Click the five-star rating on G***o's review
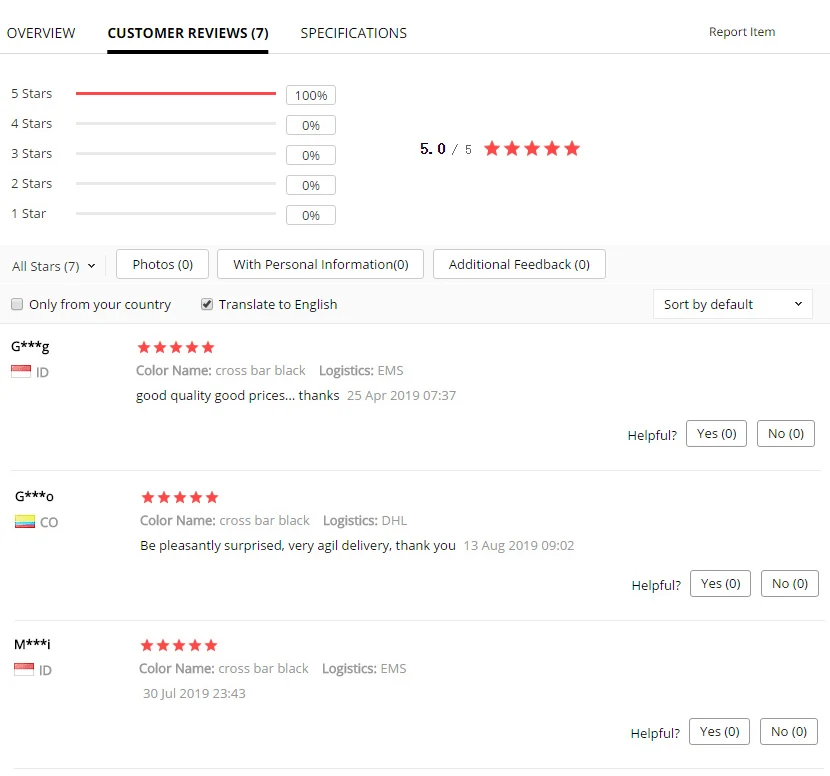Viewport: 830px width, 776px height. tap(179, 497)
